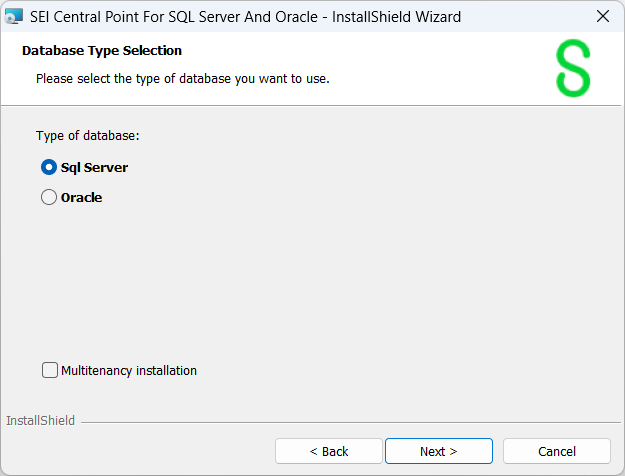
Task: Click the "Oracle" option label
Action: pos(82,198)
